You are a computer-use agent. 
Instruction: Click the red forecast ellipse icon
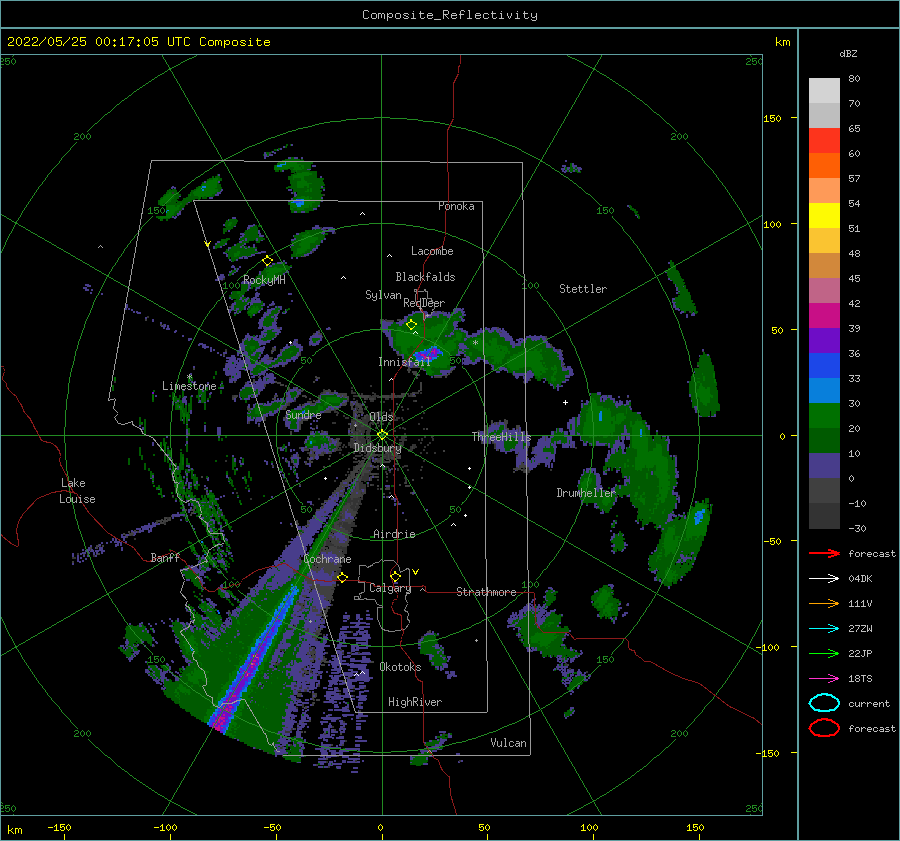click(824, 728)
